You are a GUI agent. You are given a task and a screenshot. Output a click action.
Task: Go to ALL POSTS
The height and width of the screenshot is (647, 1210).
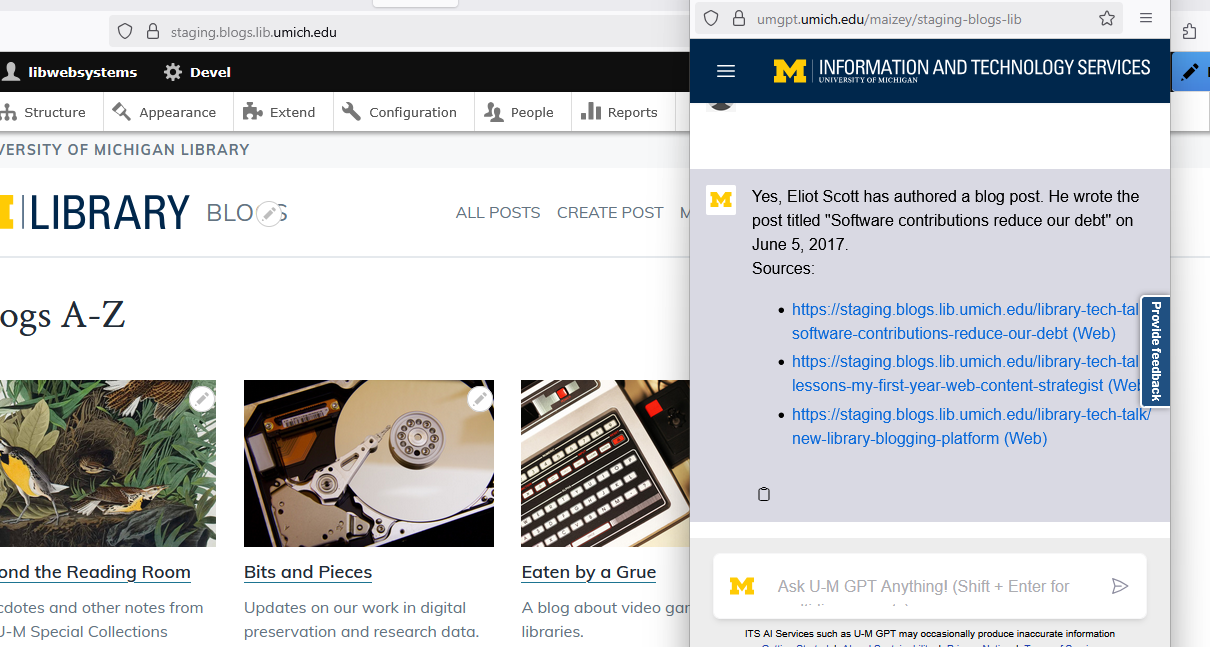[498, 213]
